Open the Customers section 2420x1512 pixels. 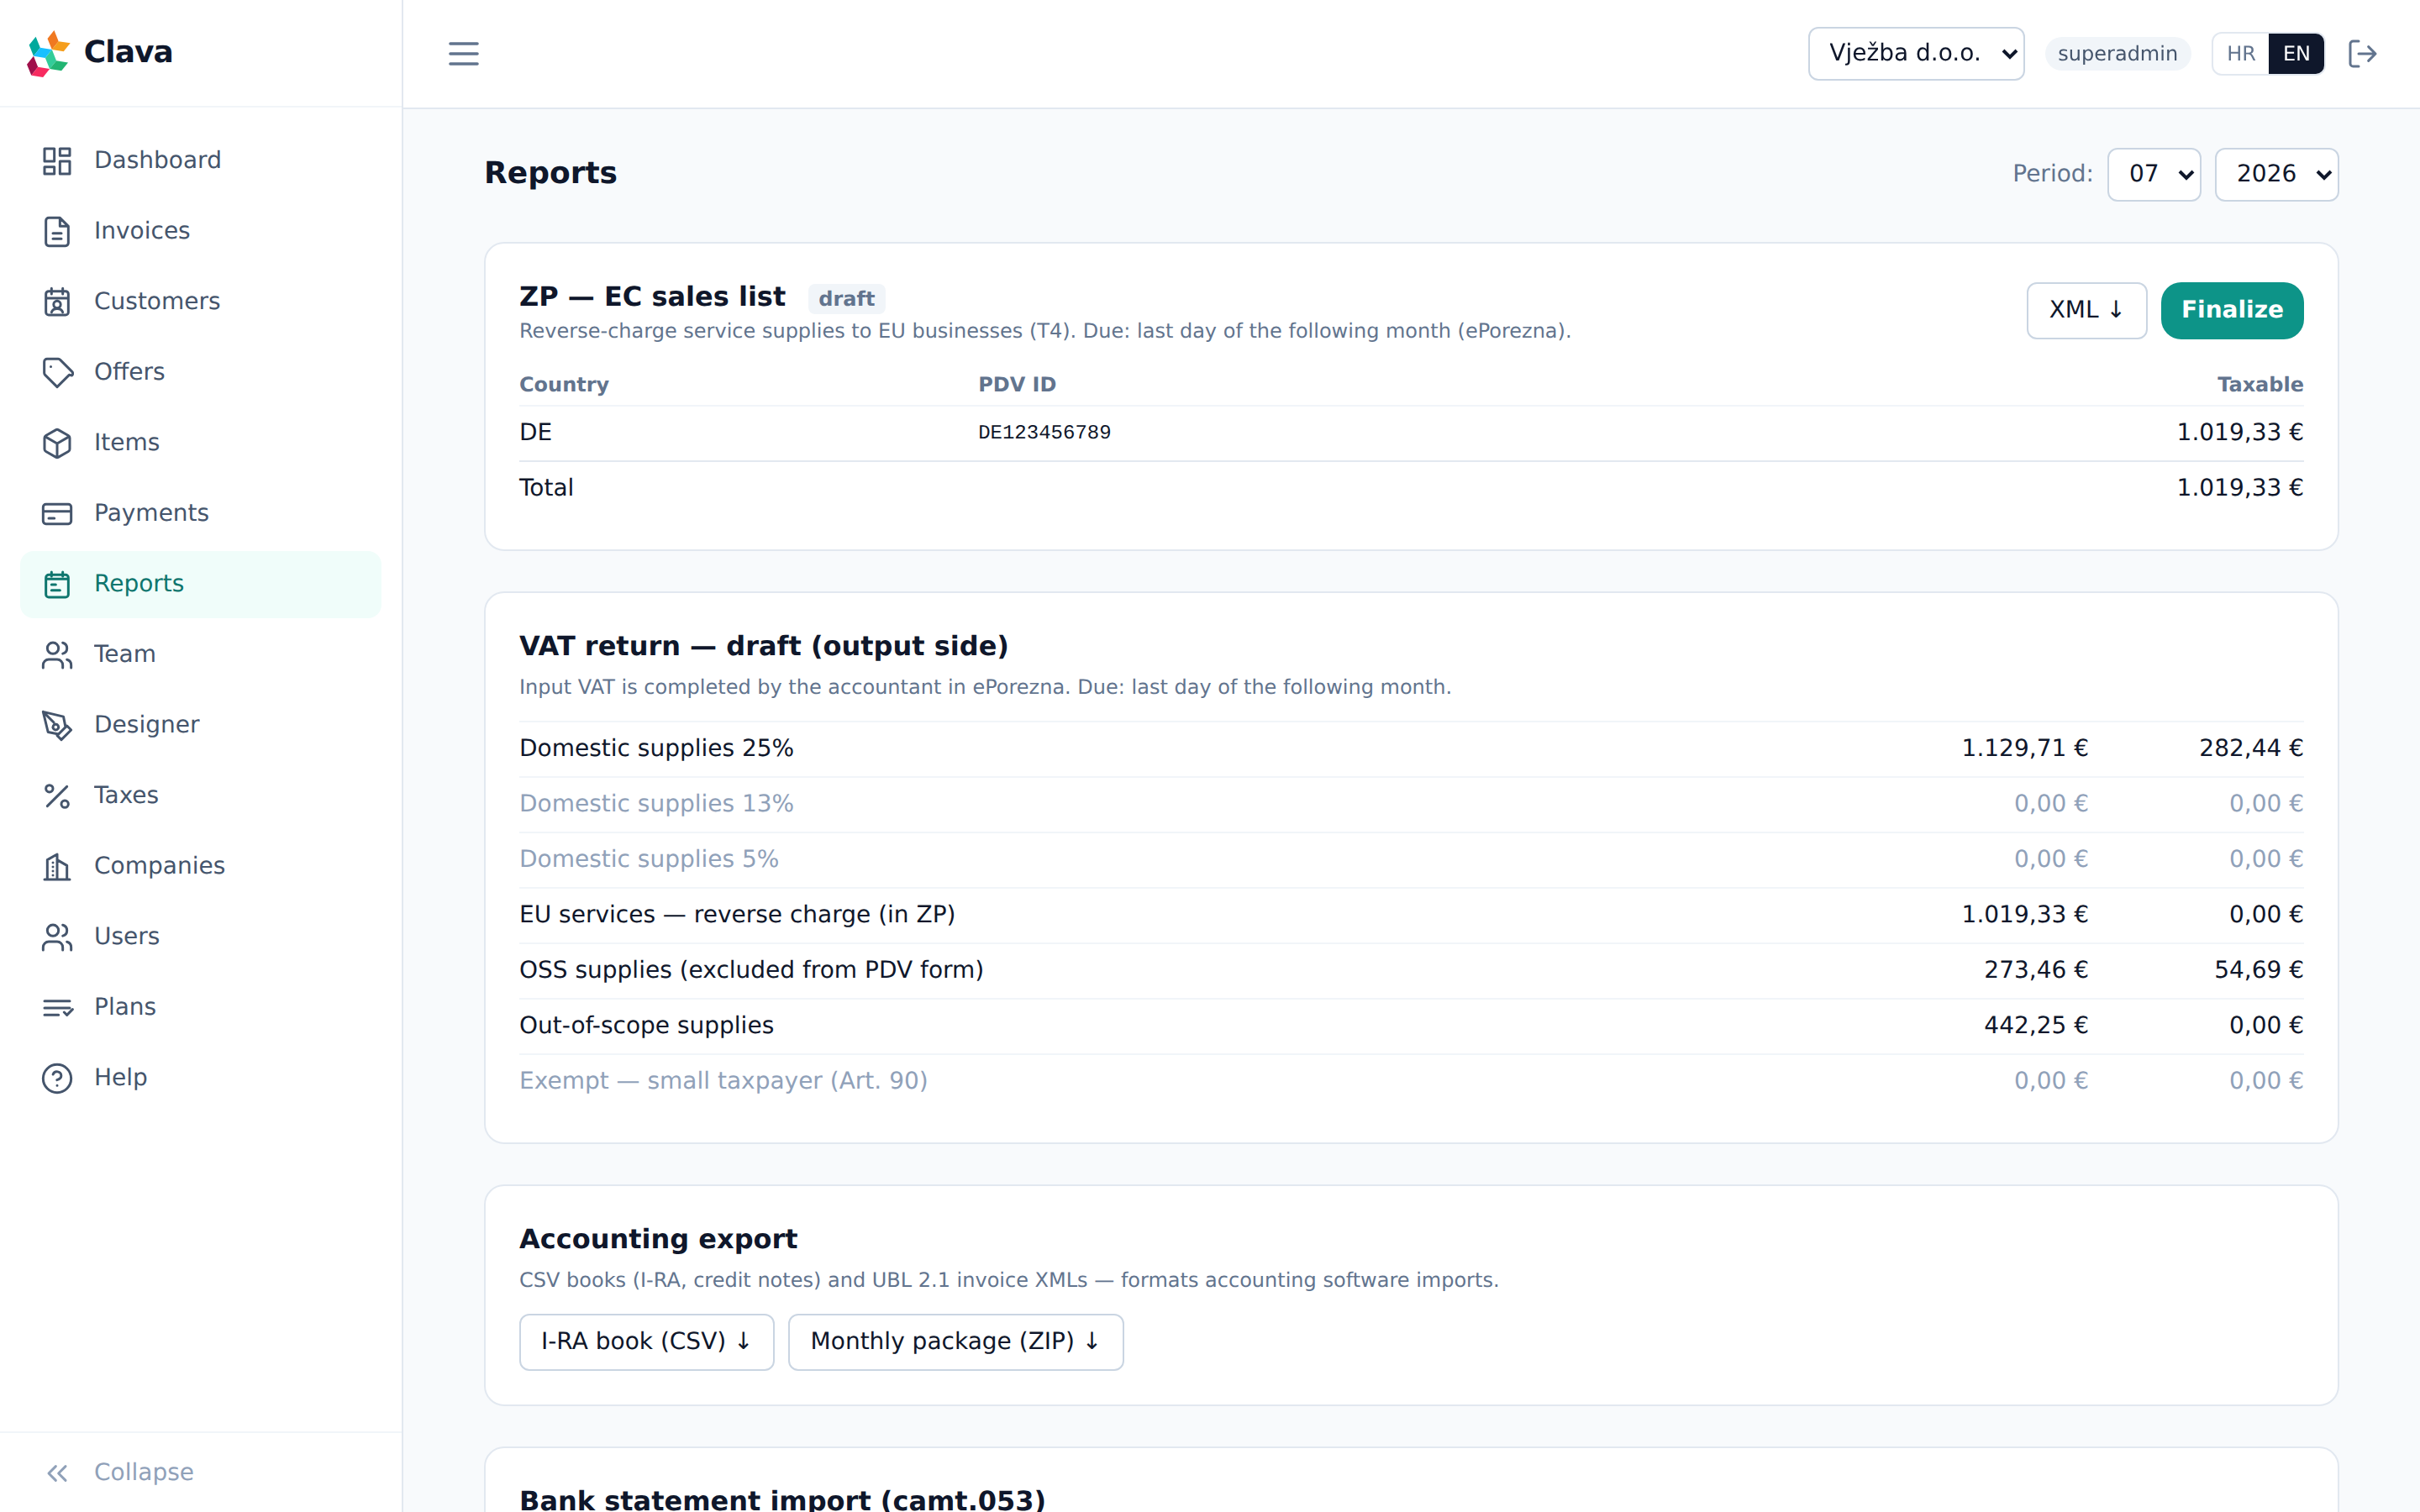(200, 302)
